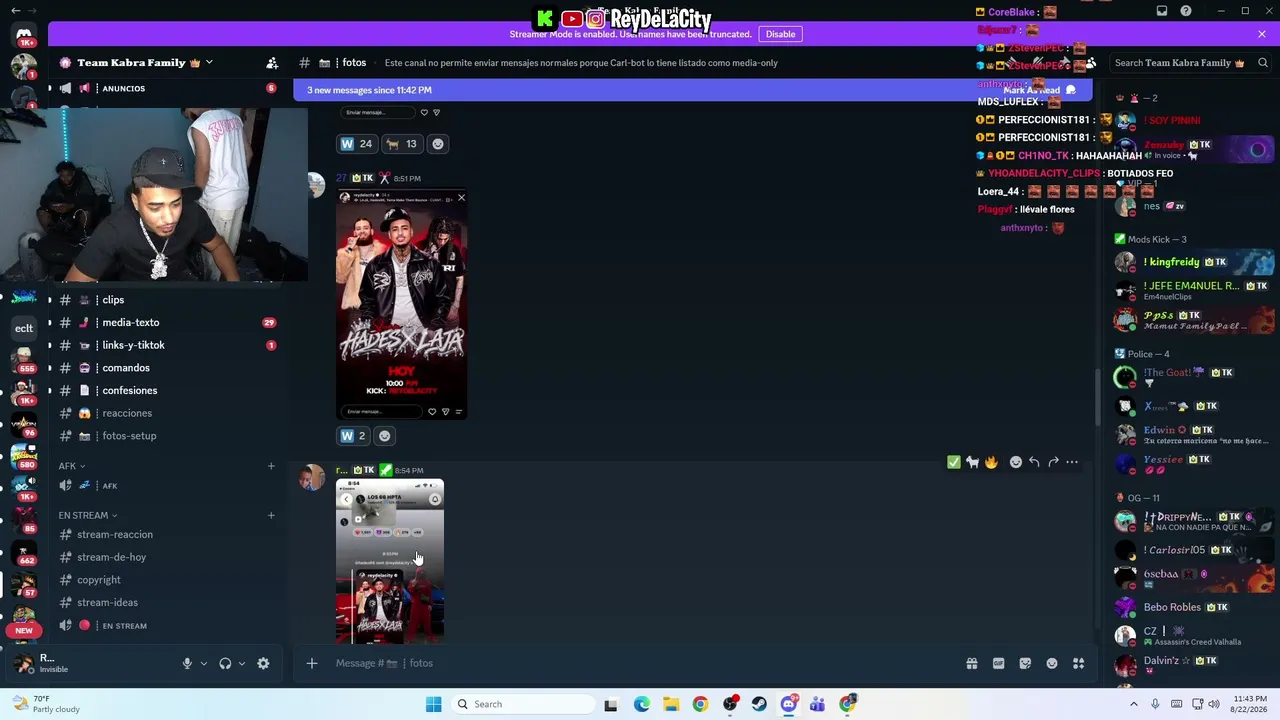
Task: Collapse the EN STREAM category
Action: (x=87, y=516)
